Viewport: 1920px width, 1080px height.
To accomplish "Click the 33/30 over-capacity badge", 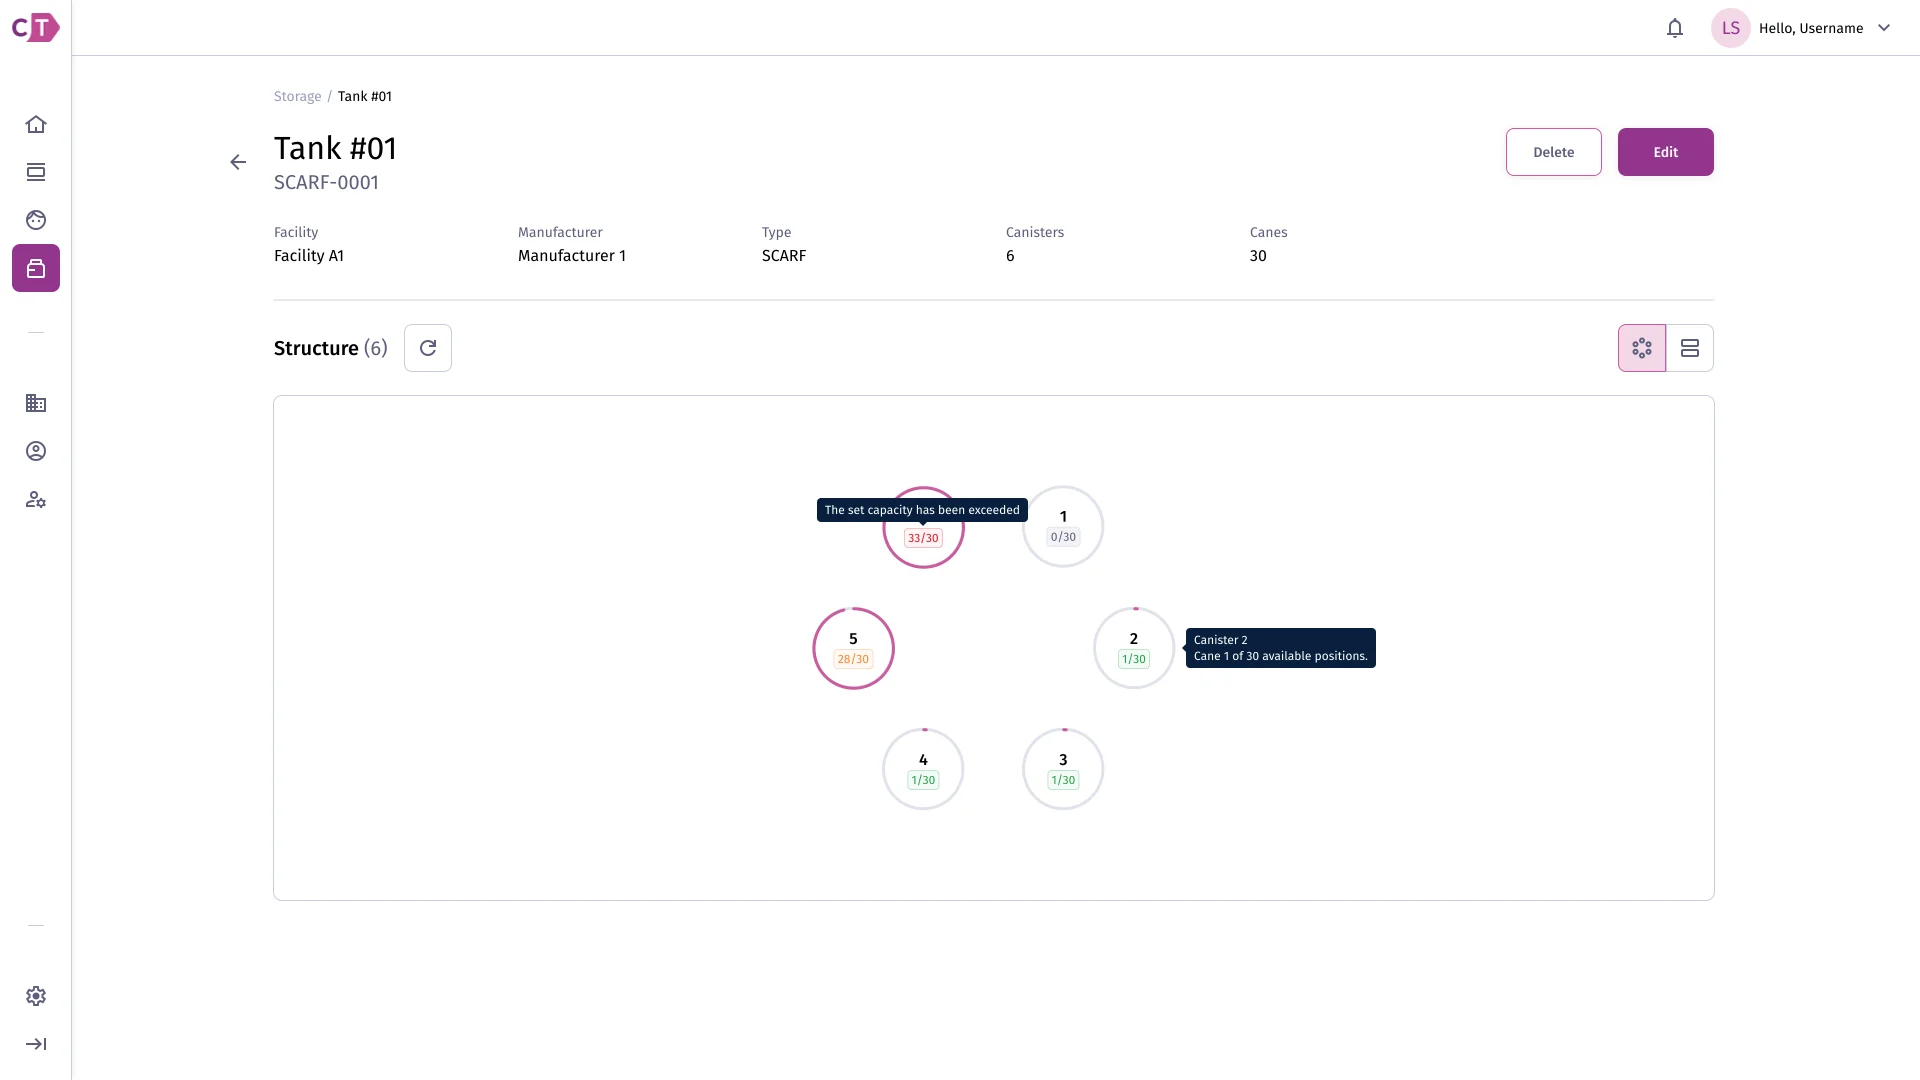I will 923,538.
